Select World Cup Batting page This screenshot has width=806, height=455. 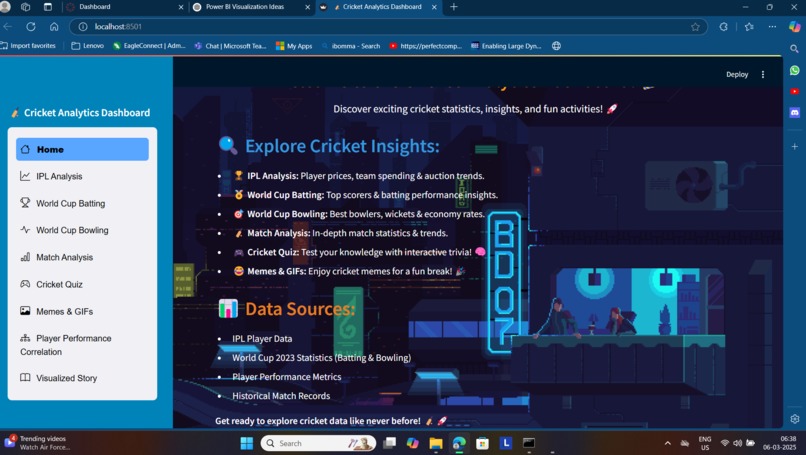tap(82, 203)
